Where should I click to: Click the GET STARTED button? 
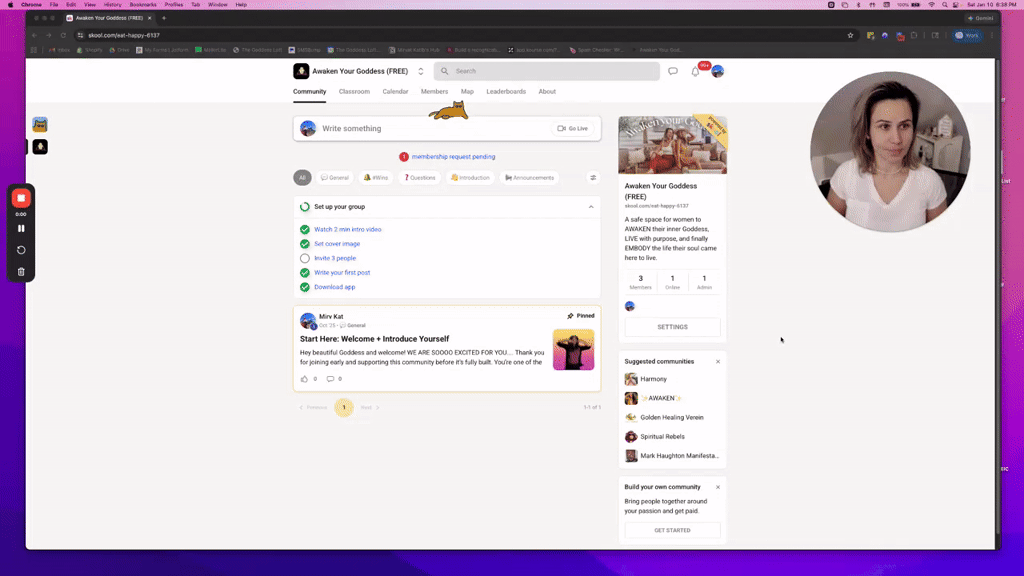[x=672, y=530]
